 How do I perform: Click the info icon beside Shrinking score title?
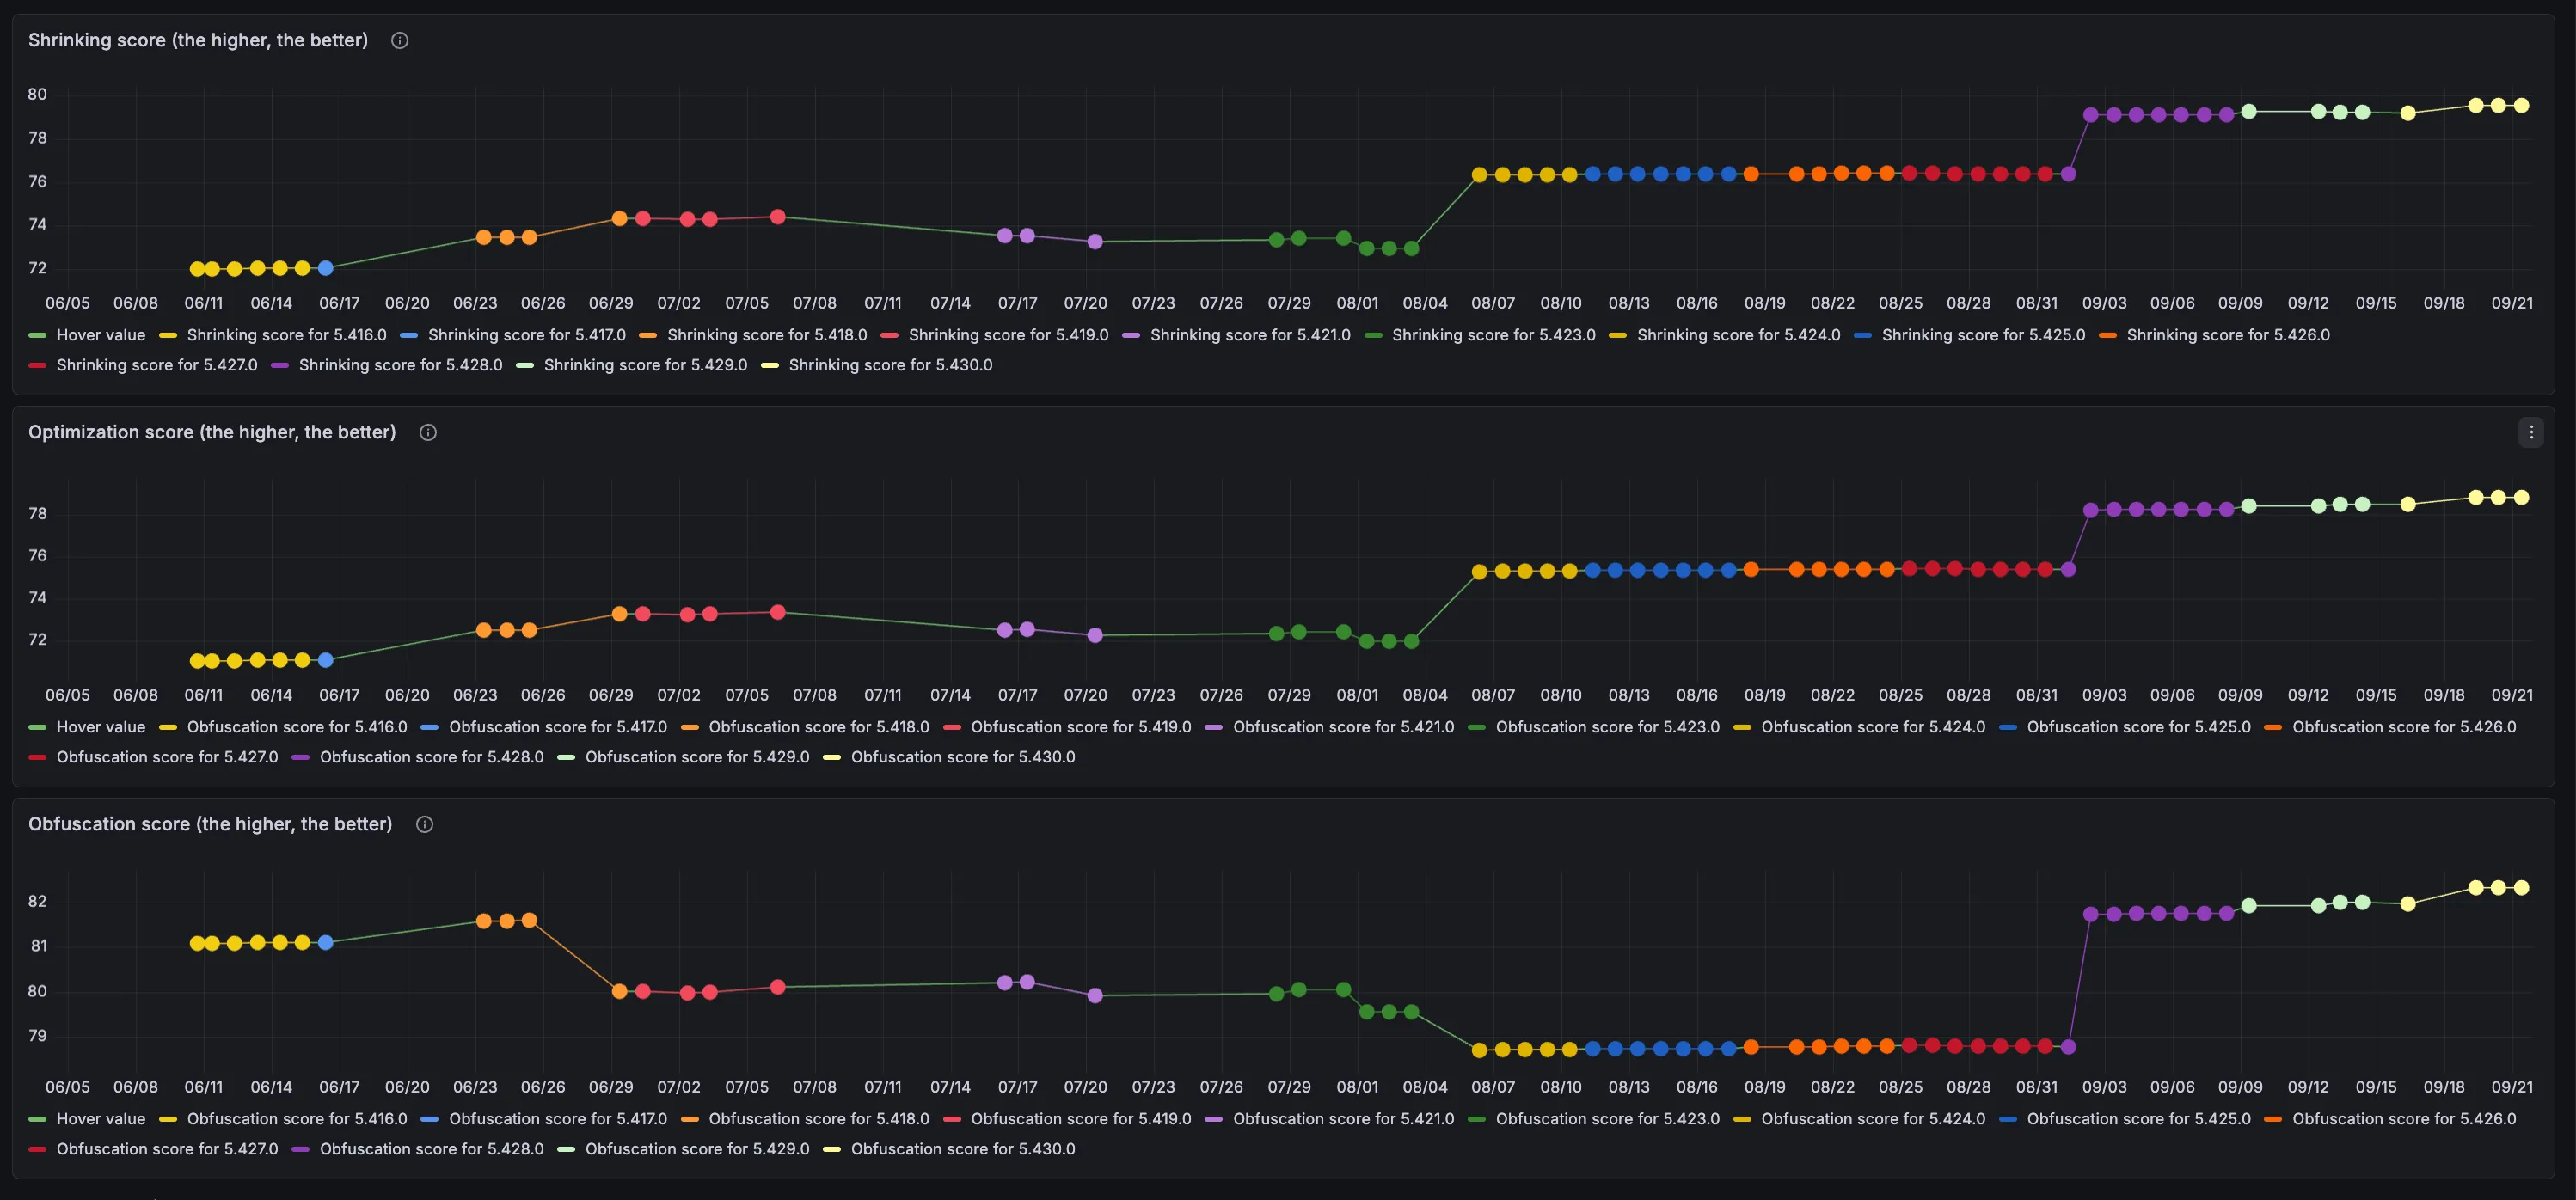(x=399, y=41)
